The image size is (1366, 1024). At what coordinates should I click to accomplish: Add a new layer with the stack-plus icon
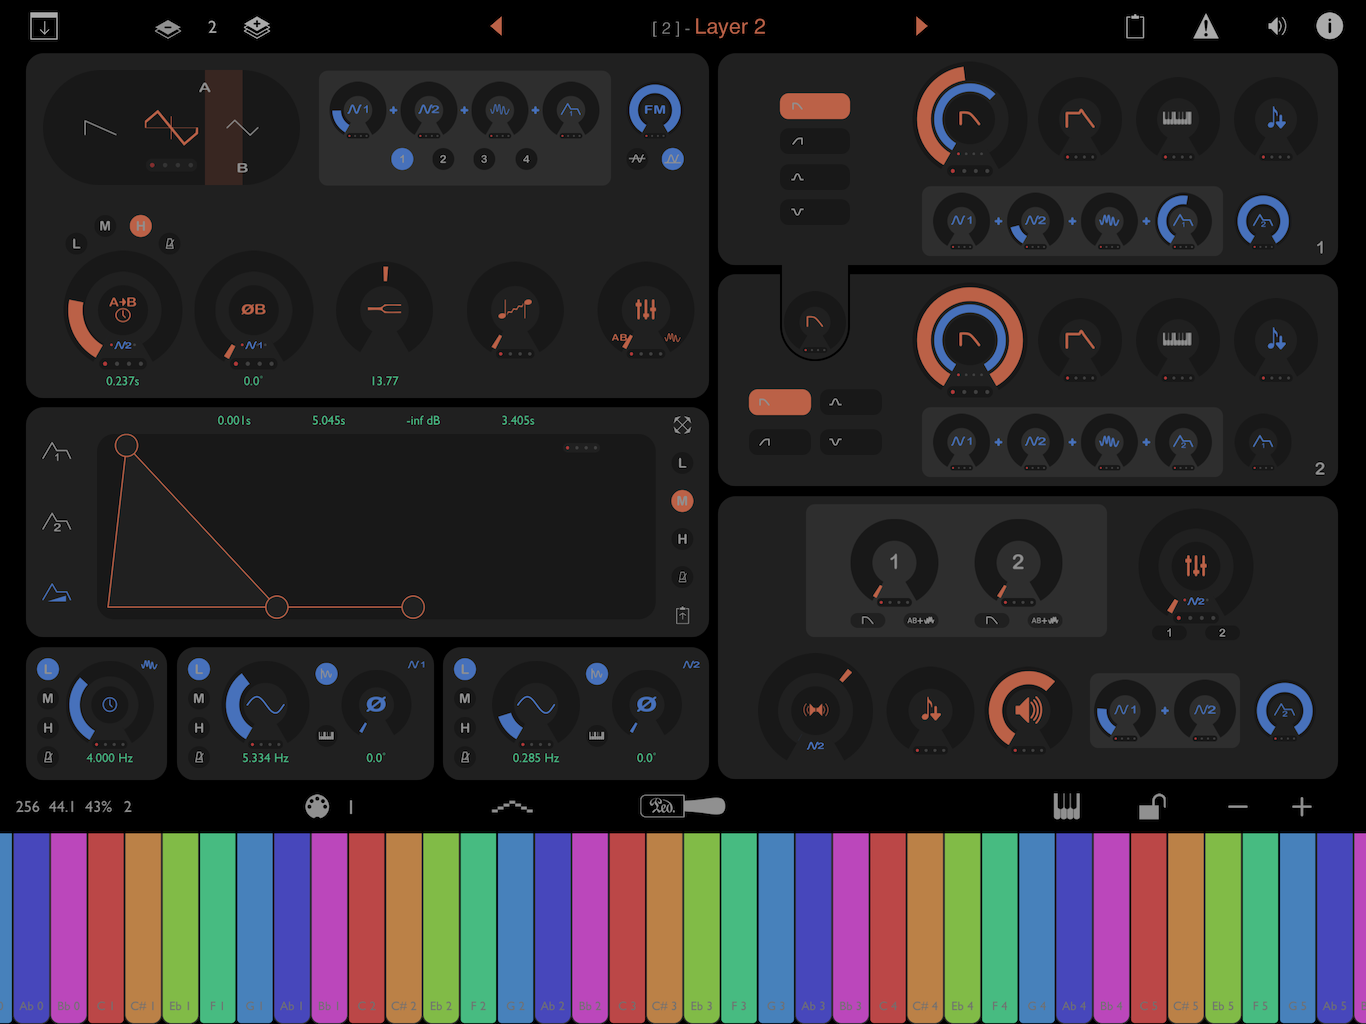[257, 27]
